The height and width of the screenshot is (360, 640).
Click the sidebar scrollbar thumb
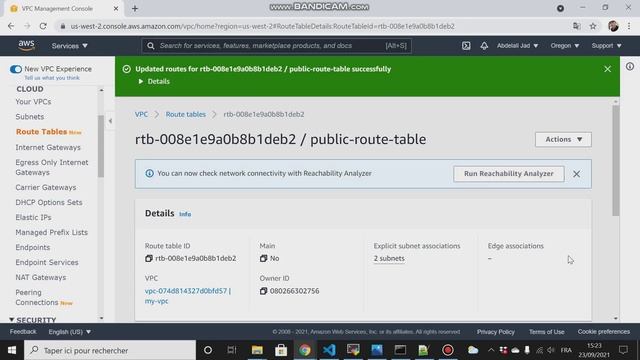[101, 146]
